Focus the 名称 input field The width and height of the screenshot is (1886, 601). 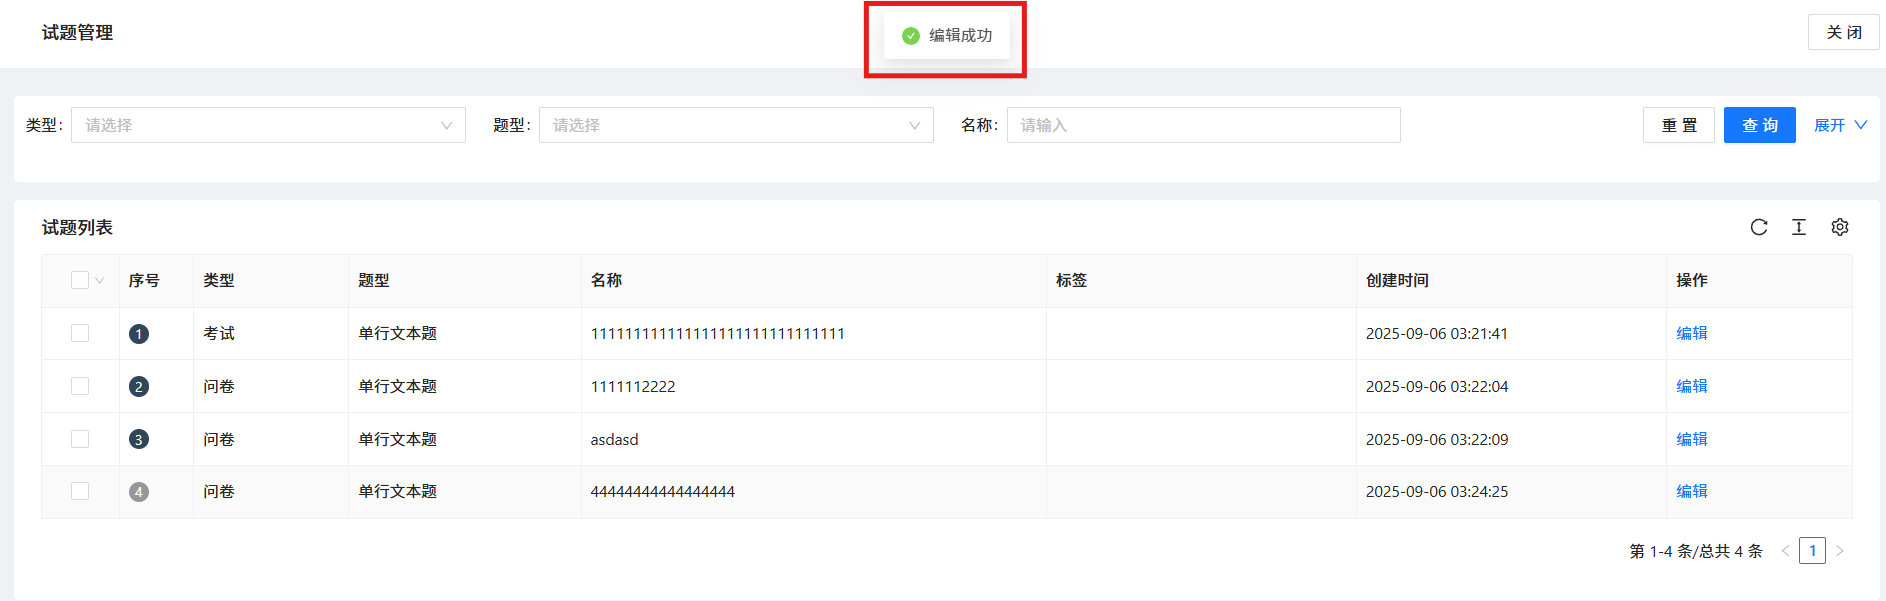(1204, 125)
